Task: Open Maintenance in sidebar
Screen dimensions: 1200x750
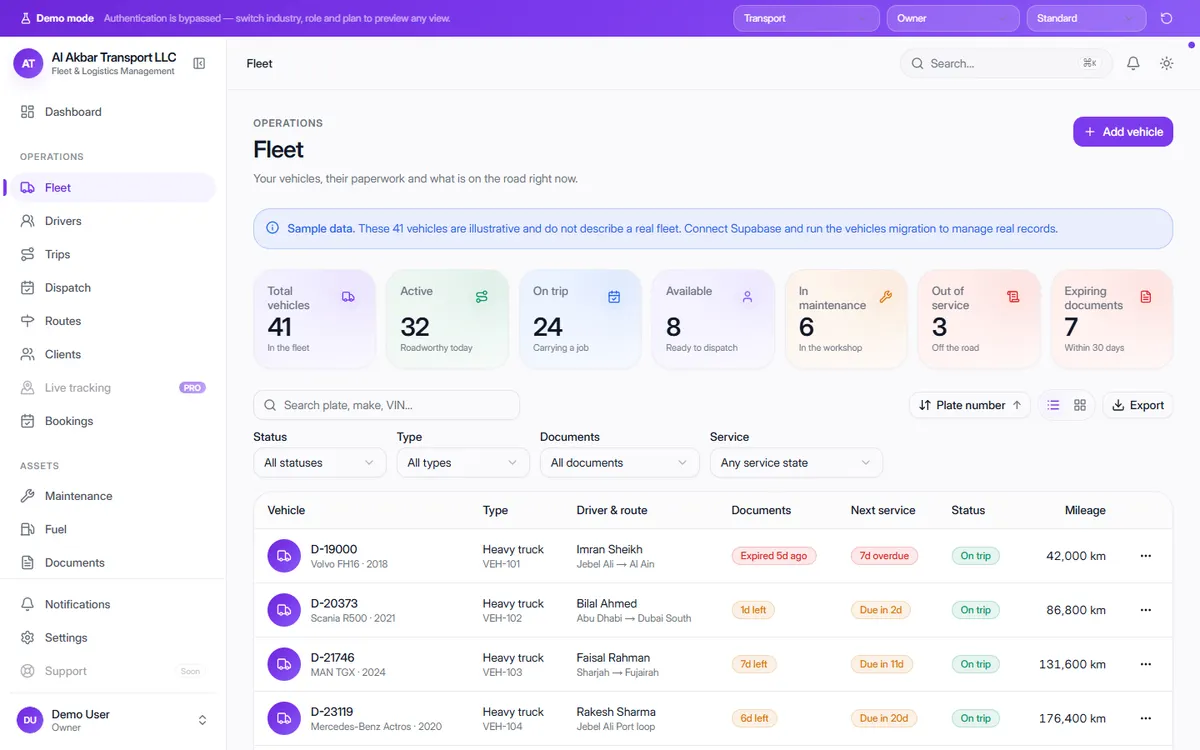Action: (x=113, y=496)
